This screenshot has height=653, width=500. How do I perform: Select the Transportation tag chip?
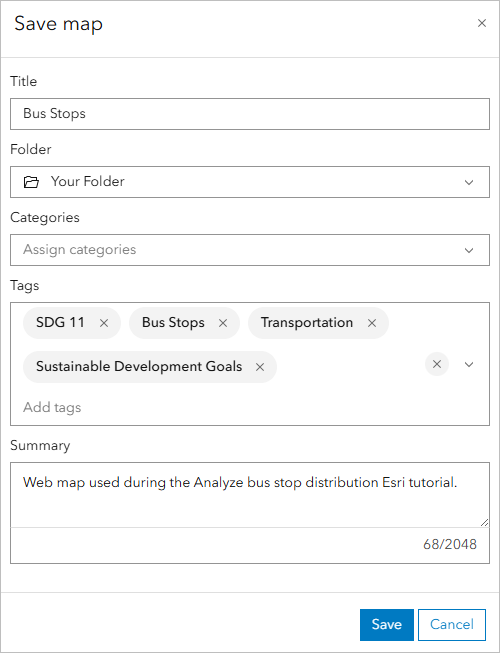tap(307, 323)
